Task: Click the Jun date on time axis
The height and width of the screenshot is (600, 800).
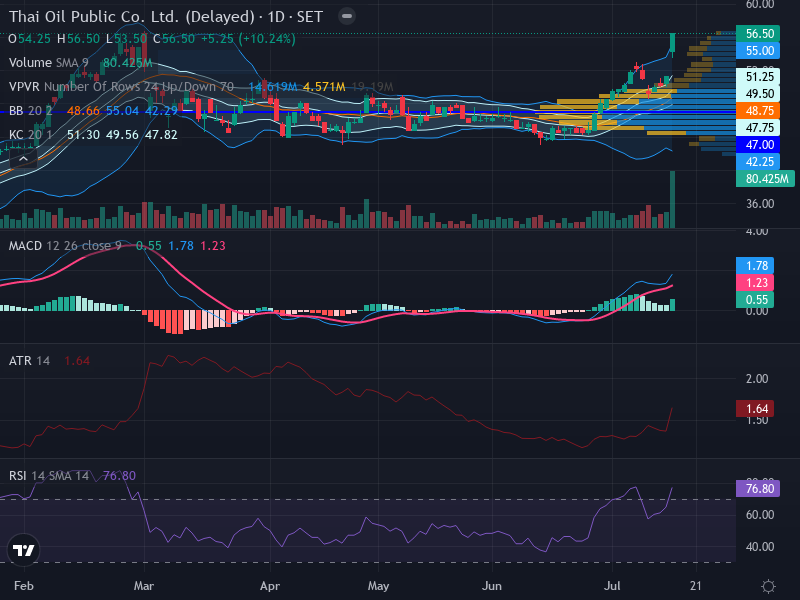Action: 492,586
